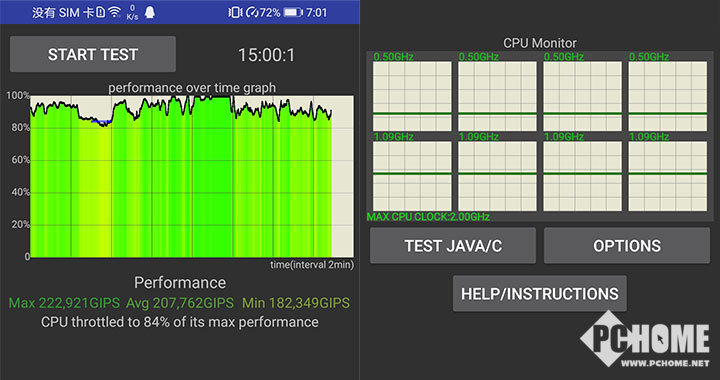720x380 pixels.
Task: Tap the SIM card icon in status bar
Action: 101,12
